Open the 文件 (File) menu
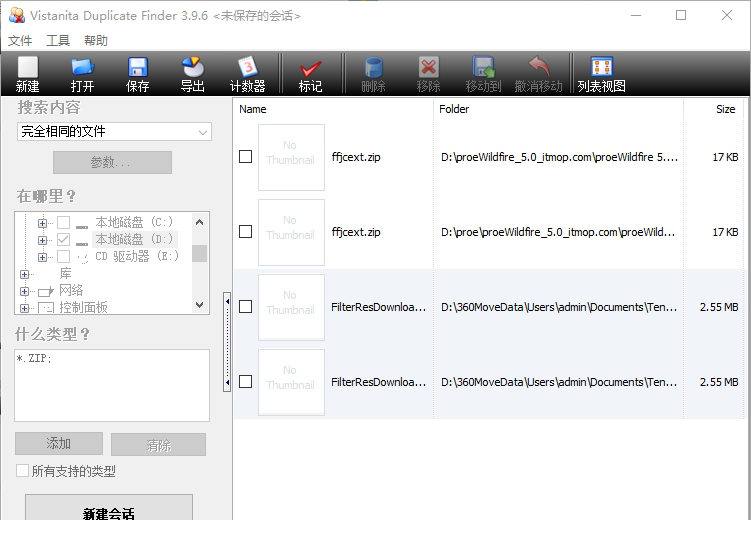 tap(20, 40)
